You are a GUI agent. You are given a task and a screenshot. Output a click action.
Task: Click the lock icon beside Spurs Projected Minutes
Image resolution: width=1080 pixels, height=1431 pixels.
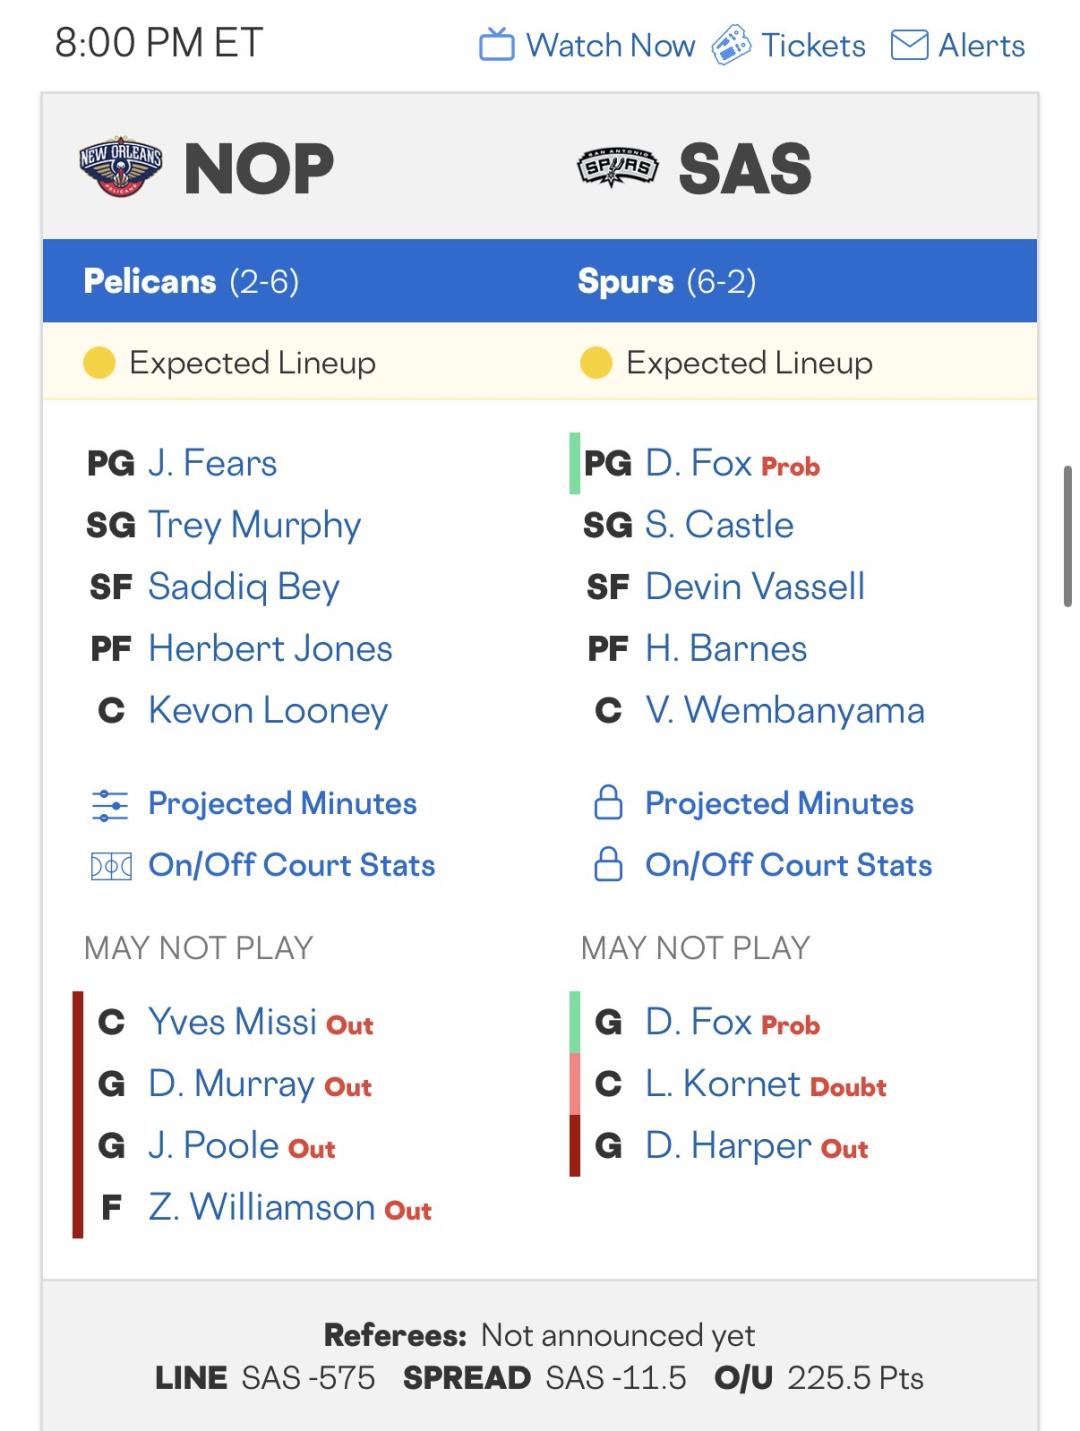point(608,803)
